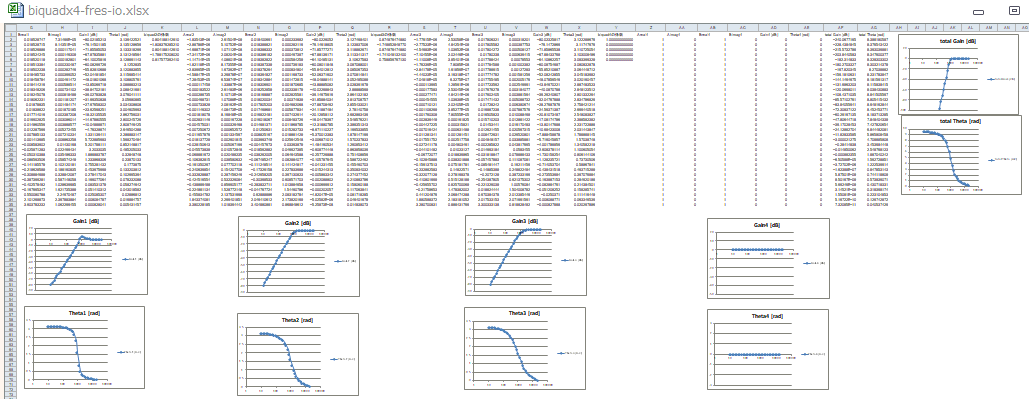Image resolution: width=1029 pixels, height=399 pixels.
Task: Select column G header
Action: (32, 27)
